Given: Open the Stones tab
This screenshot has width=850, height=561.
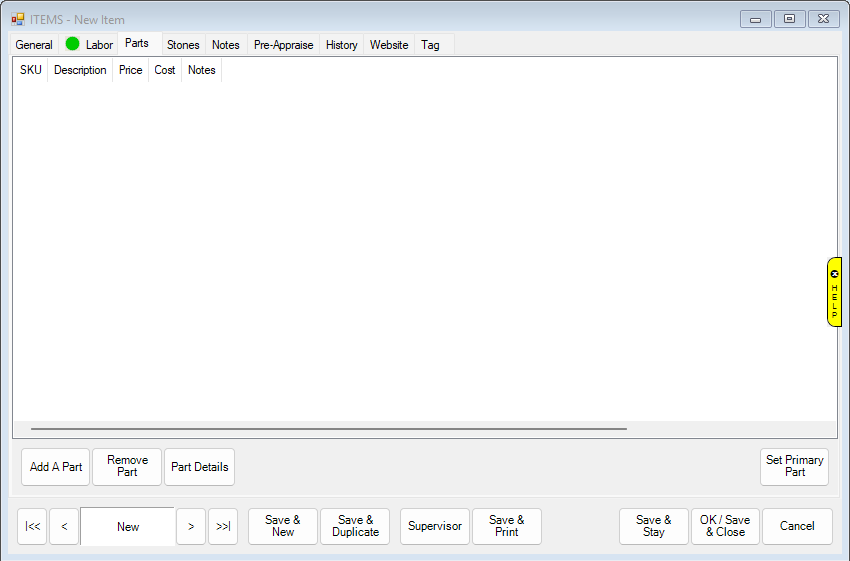Looking at the screenshot, I should click(183, 45).
